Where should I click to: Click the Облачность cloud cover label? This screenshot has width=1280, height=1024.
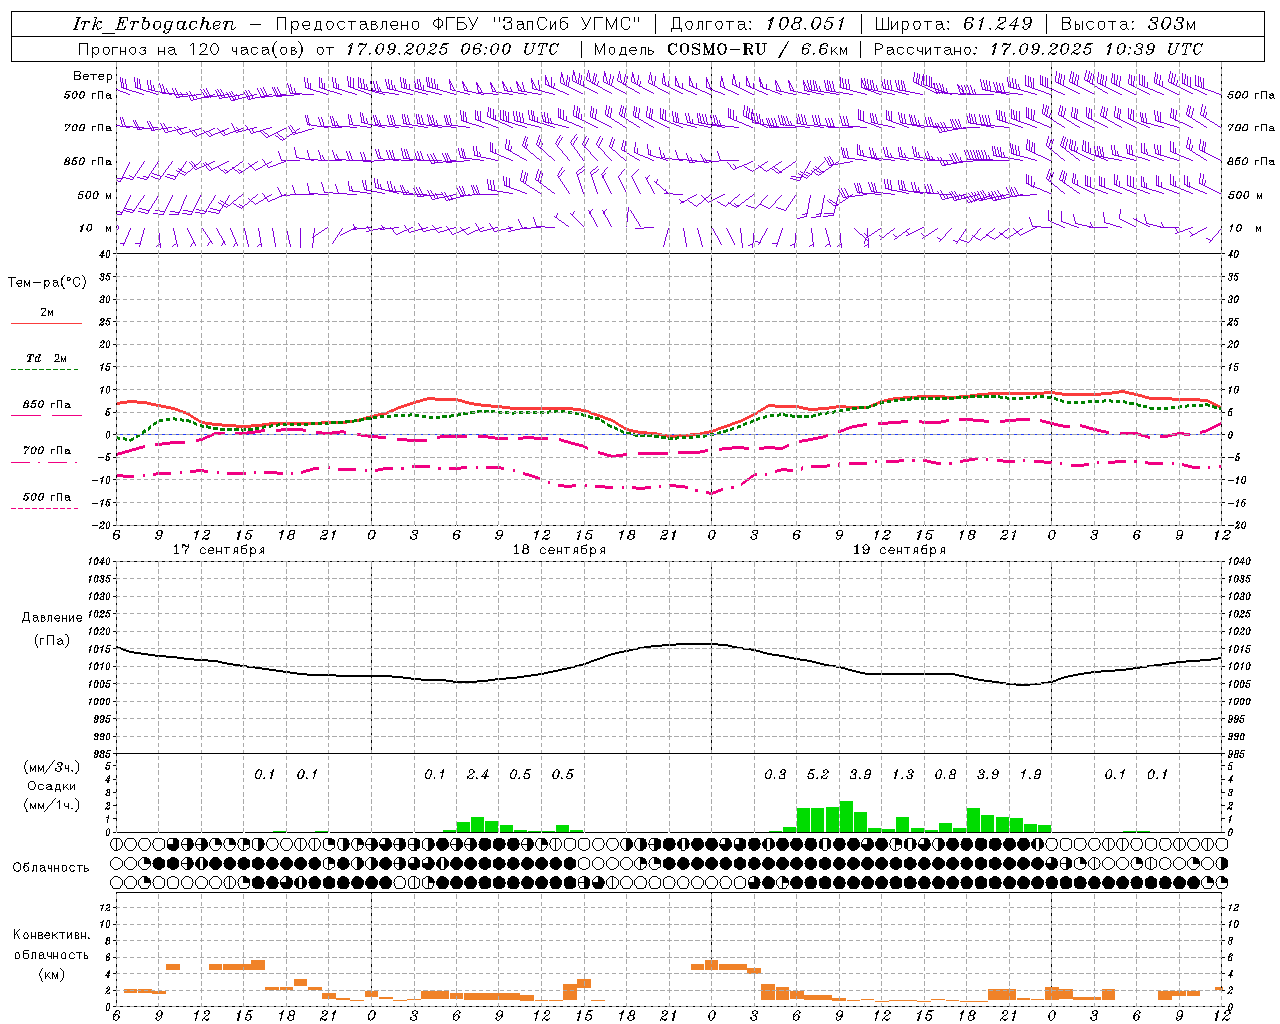pyautogui.click(x=51, y=868)
